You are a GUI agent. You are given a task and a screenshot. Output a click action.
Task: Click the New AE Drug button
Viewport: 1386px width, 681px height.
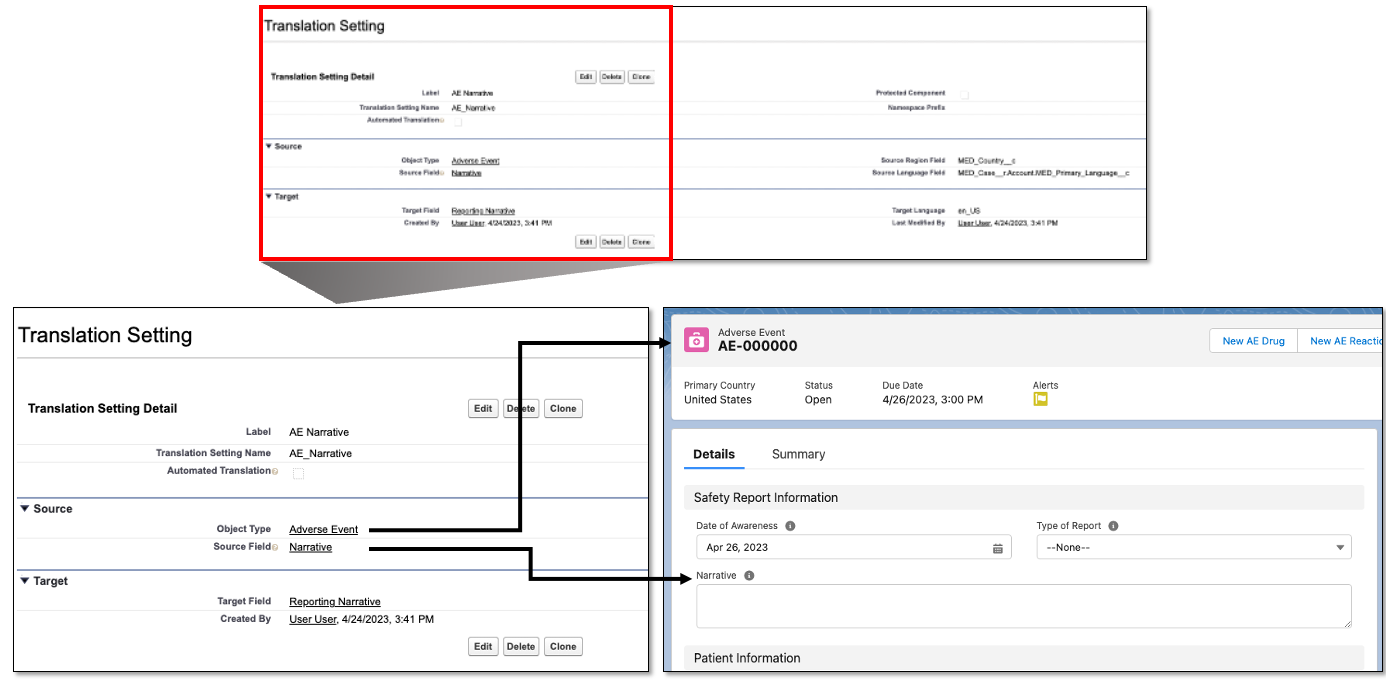(1253, 341)
